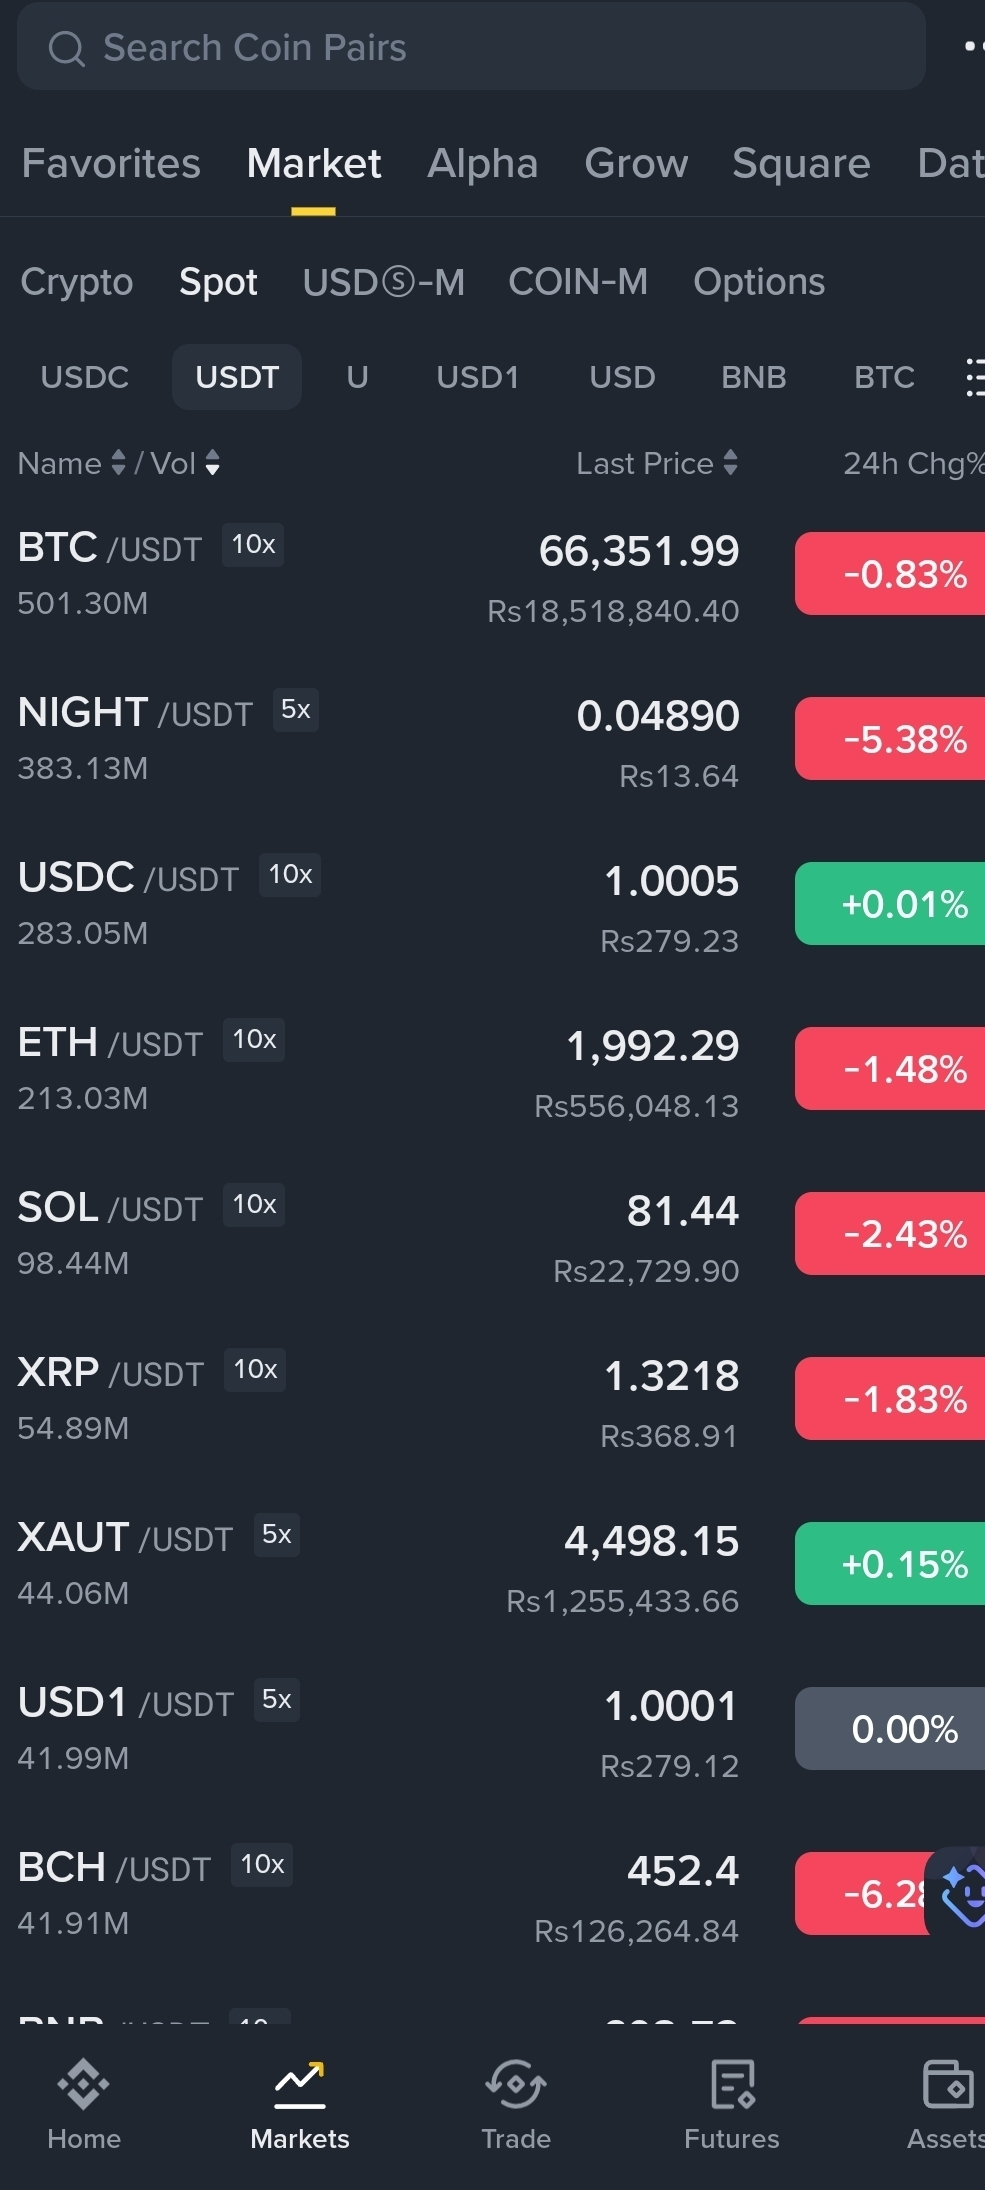Viewport: 985px width, 2190px height.
Task: Open the quote currency list icon
Action: pos(974,377)
